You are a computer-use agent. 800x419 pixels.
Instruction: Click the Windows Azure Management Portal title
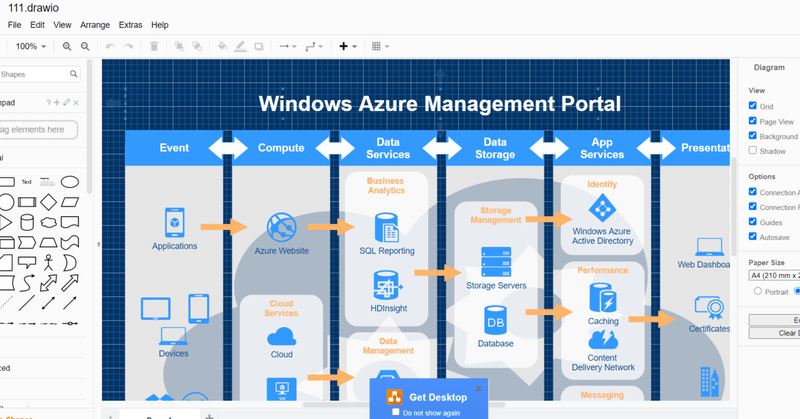440,104
